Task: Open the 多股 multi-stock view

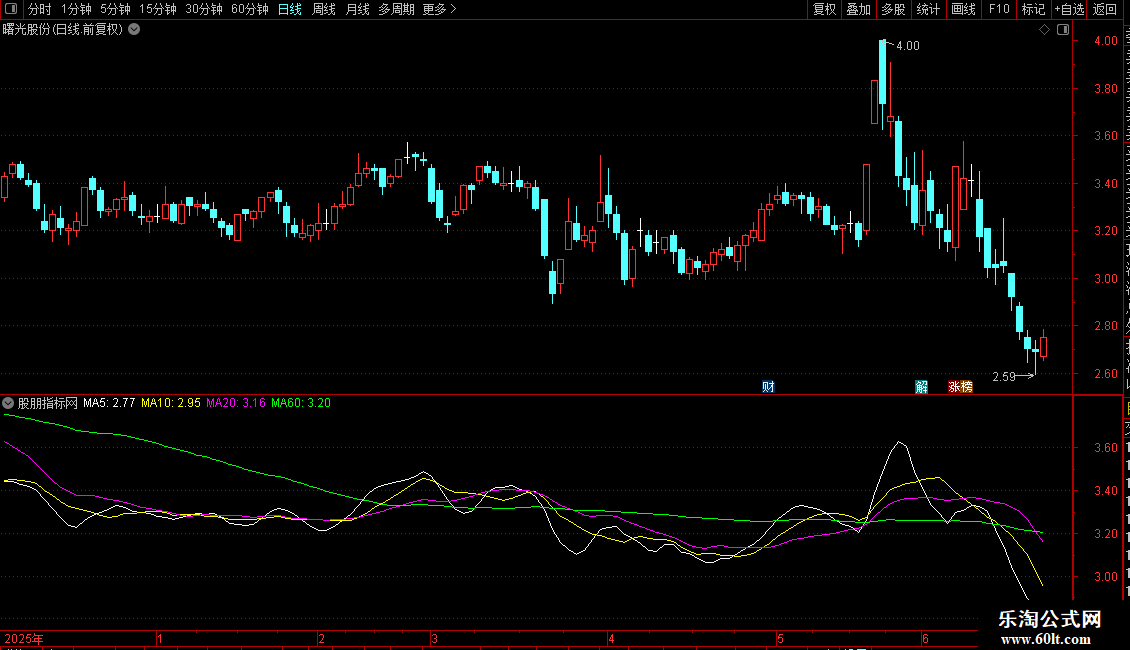Action: coord(893,9)
